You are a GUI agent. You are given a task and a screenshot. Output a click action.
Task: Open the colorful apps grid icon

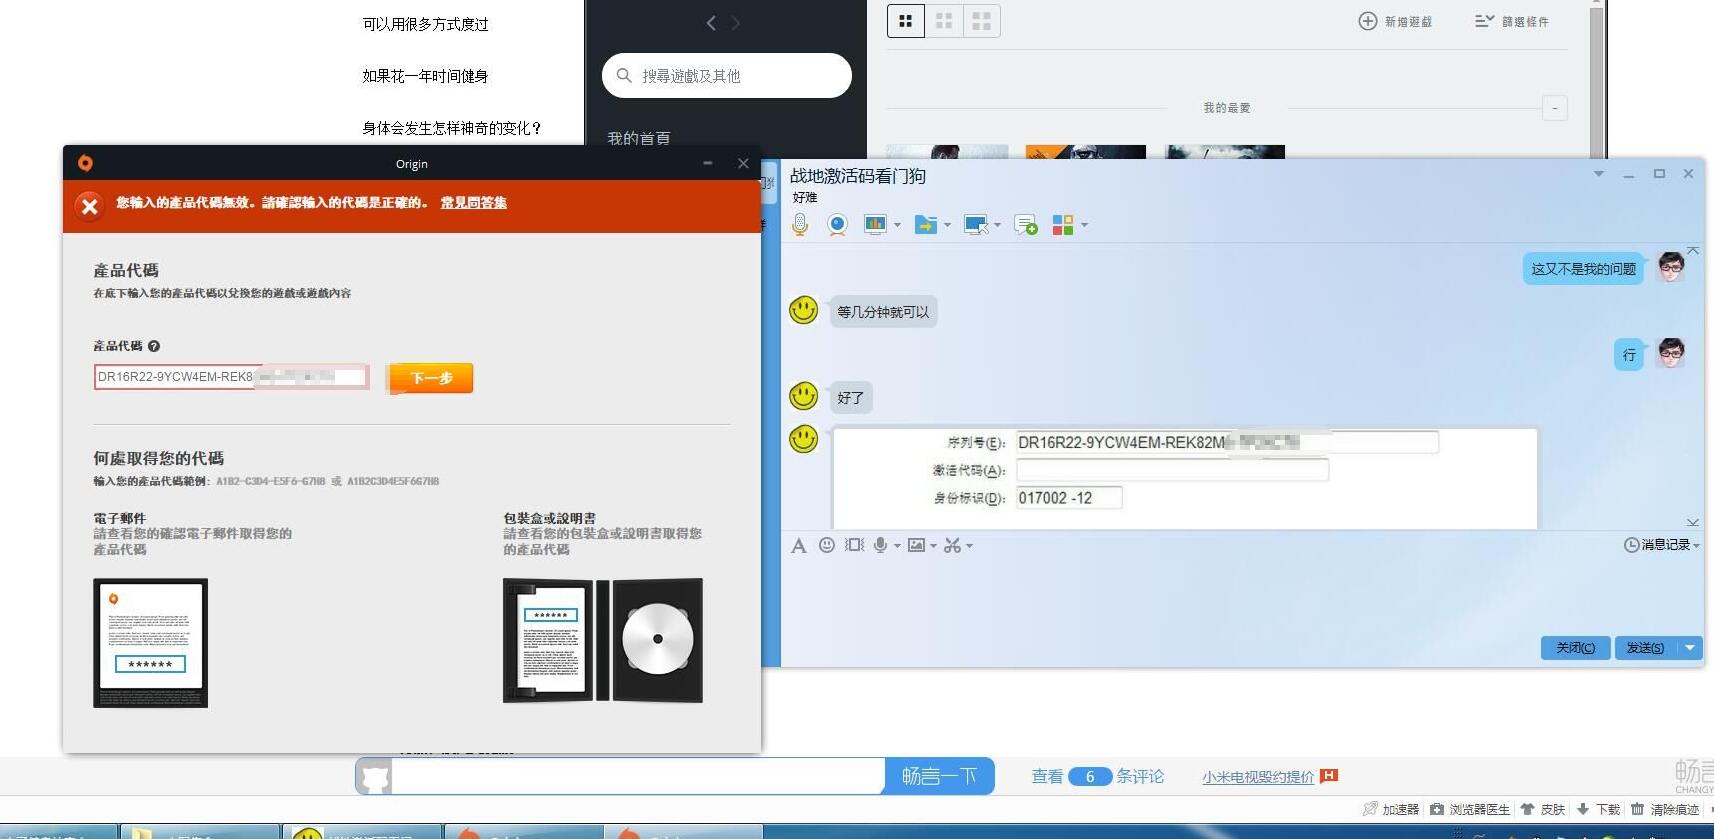pos(1063,225)
